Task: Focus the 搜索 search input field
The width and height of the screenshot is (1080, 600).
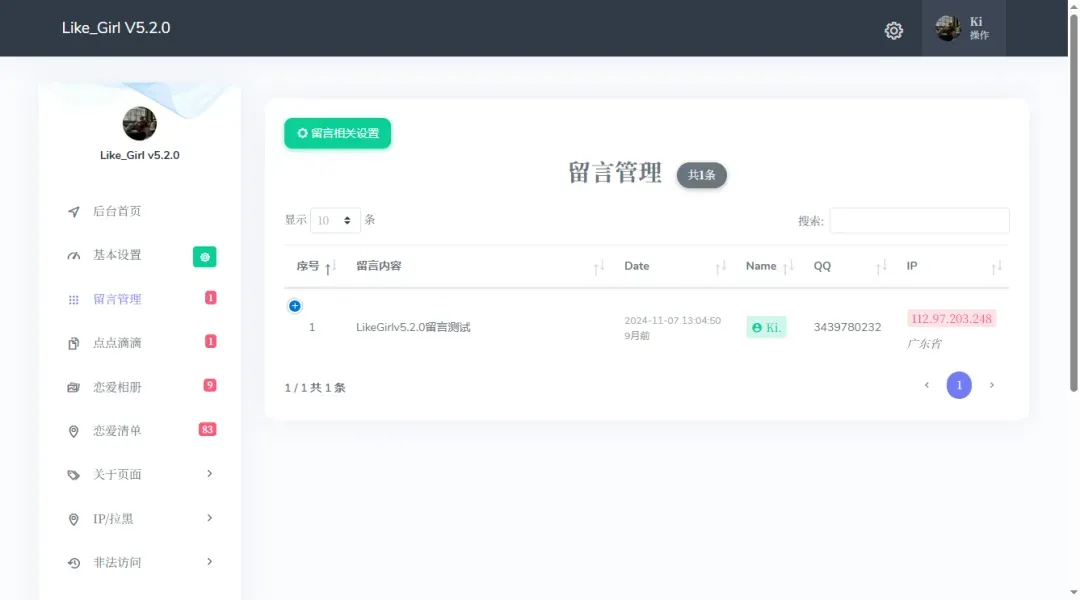Action: [x=920, y=220]
